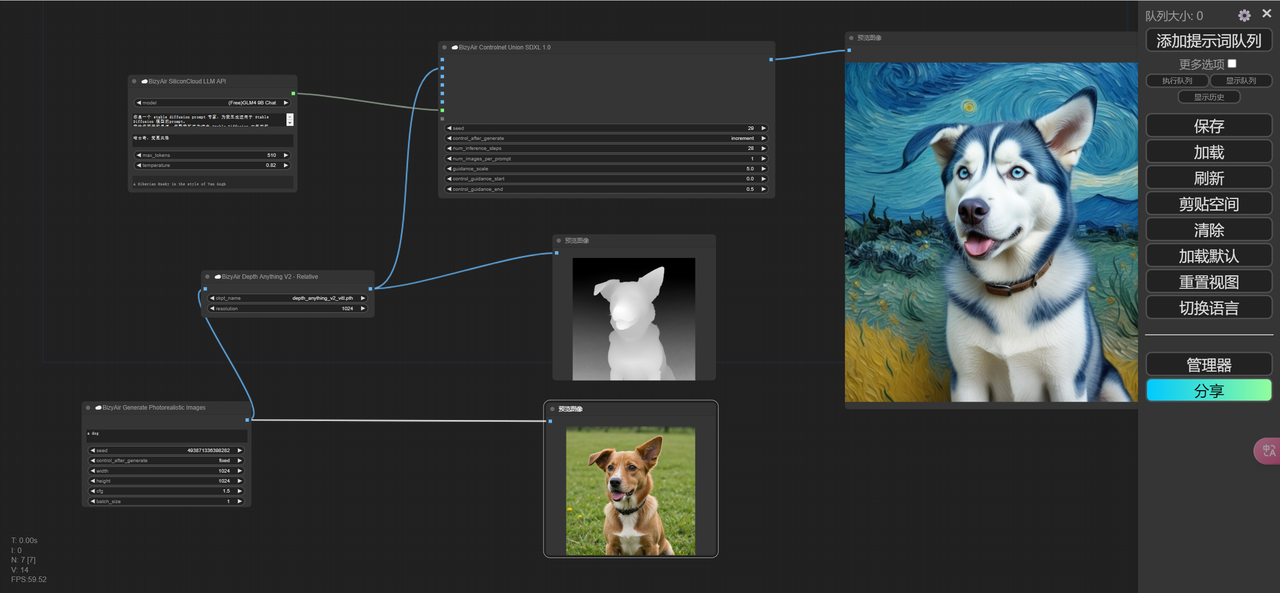Click 加载 load button
1280x593 pixels.
click(x=1209, y=152)
